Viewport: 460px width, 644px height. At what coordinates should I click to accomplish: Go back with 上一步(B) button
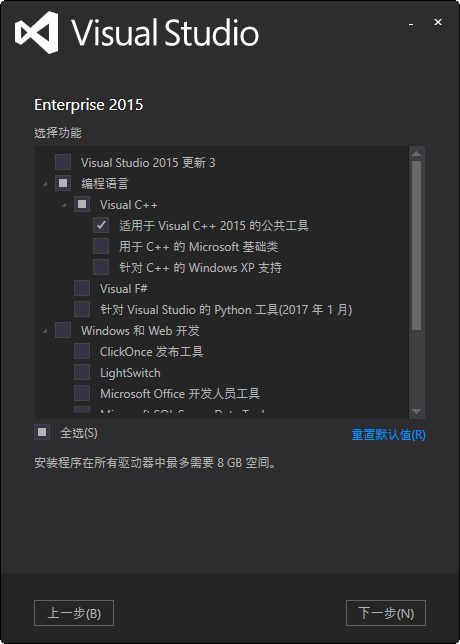[74, 613]
